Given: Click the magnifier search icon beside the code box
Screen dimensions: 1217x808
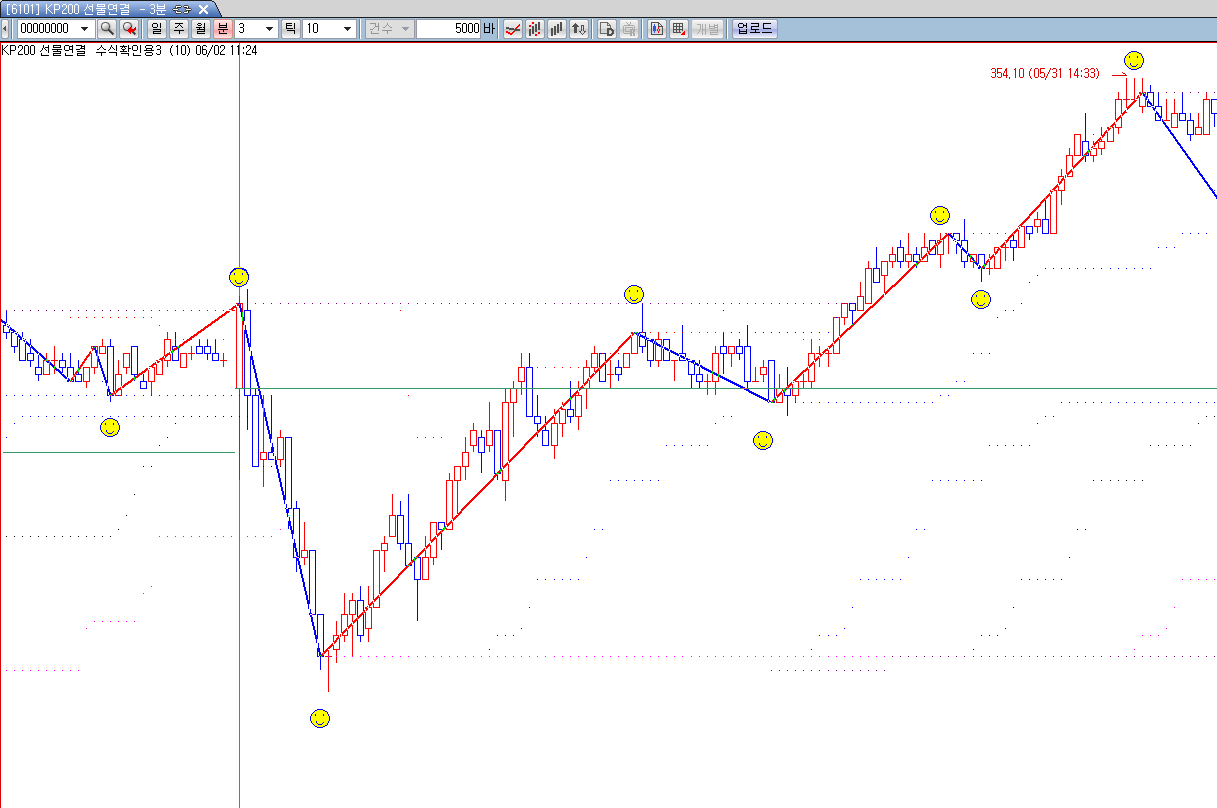Looking at the screenshot, I should tap(107, 29).
